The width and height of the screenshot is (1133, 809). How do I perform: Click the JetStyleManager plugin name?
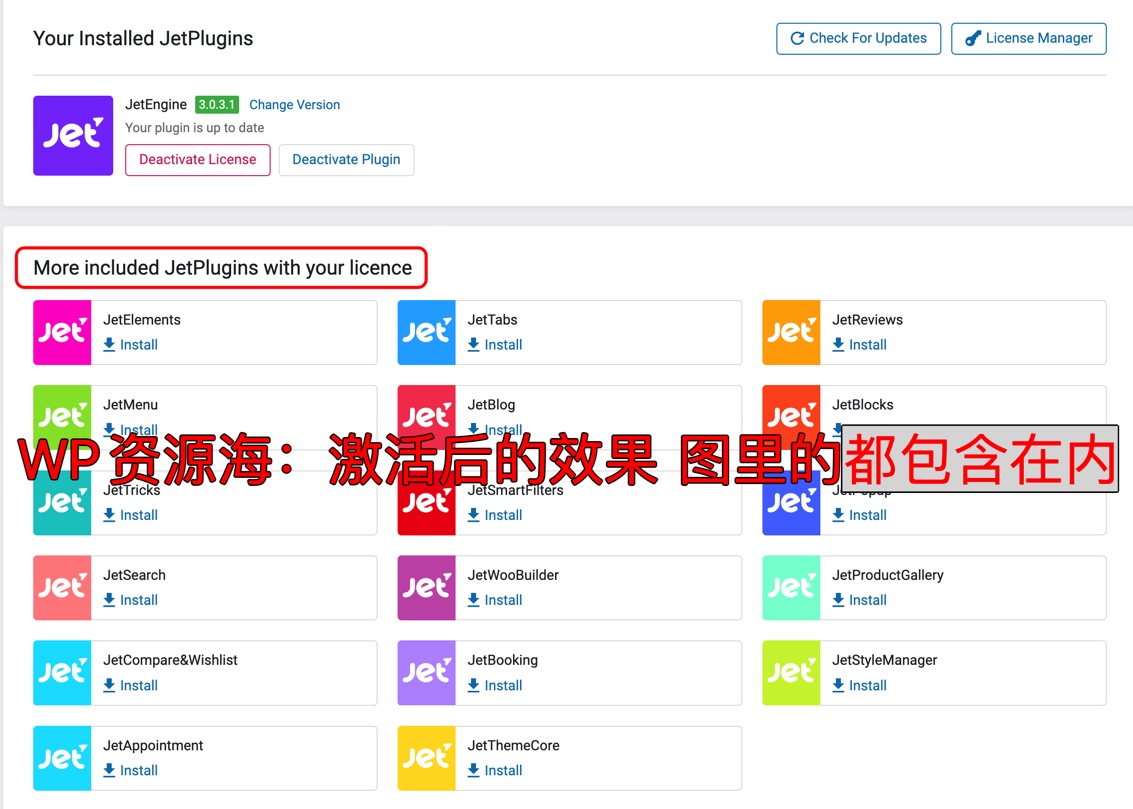884,660
